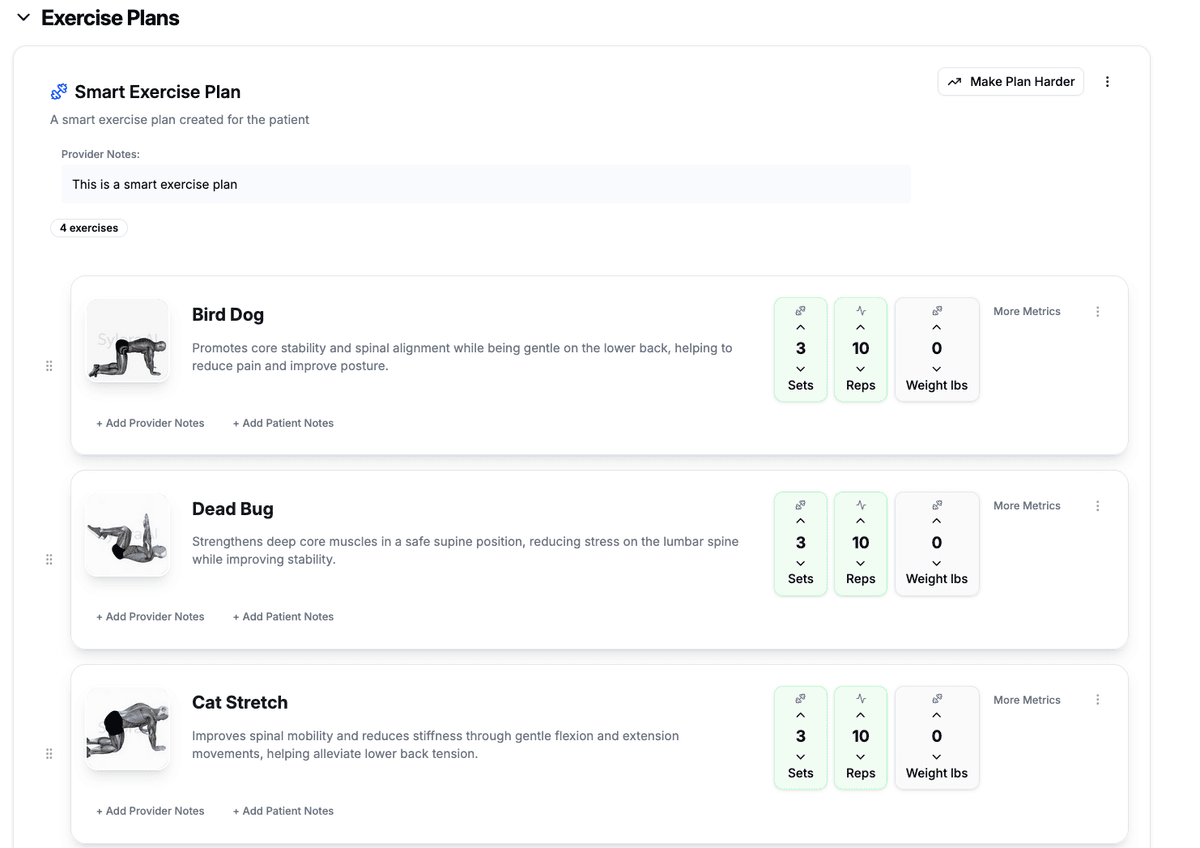Click the activity icon on Cat Stretch Reps metric
The image size is (1200, 848).
tap(860, 699)
